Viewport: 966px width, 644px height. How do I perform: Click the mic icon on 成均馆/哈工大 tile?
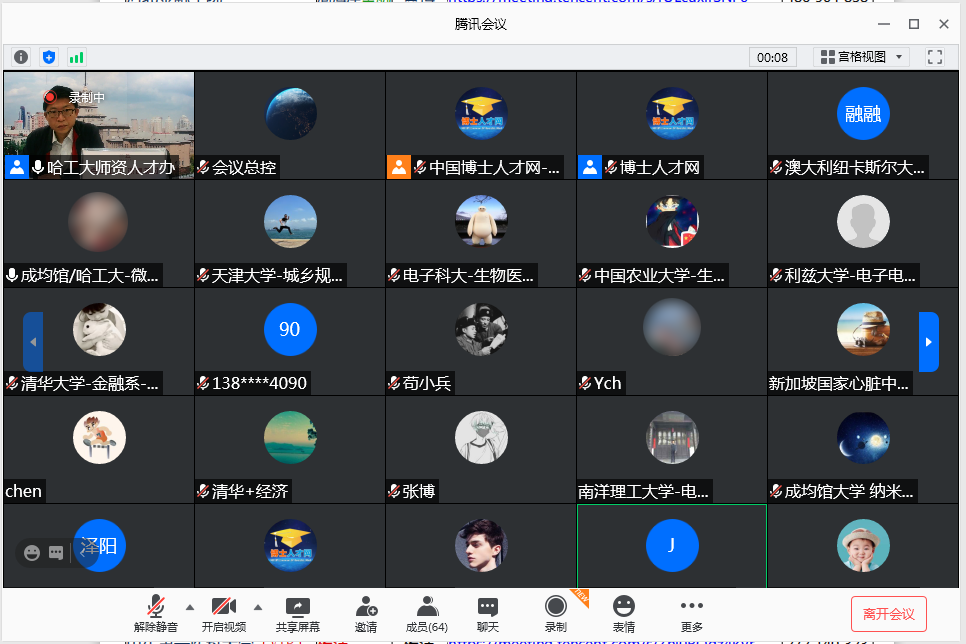pyautogui.click(x=12, y=275)
